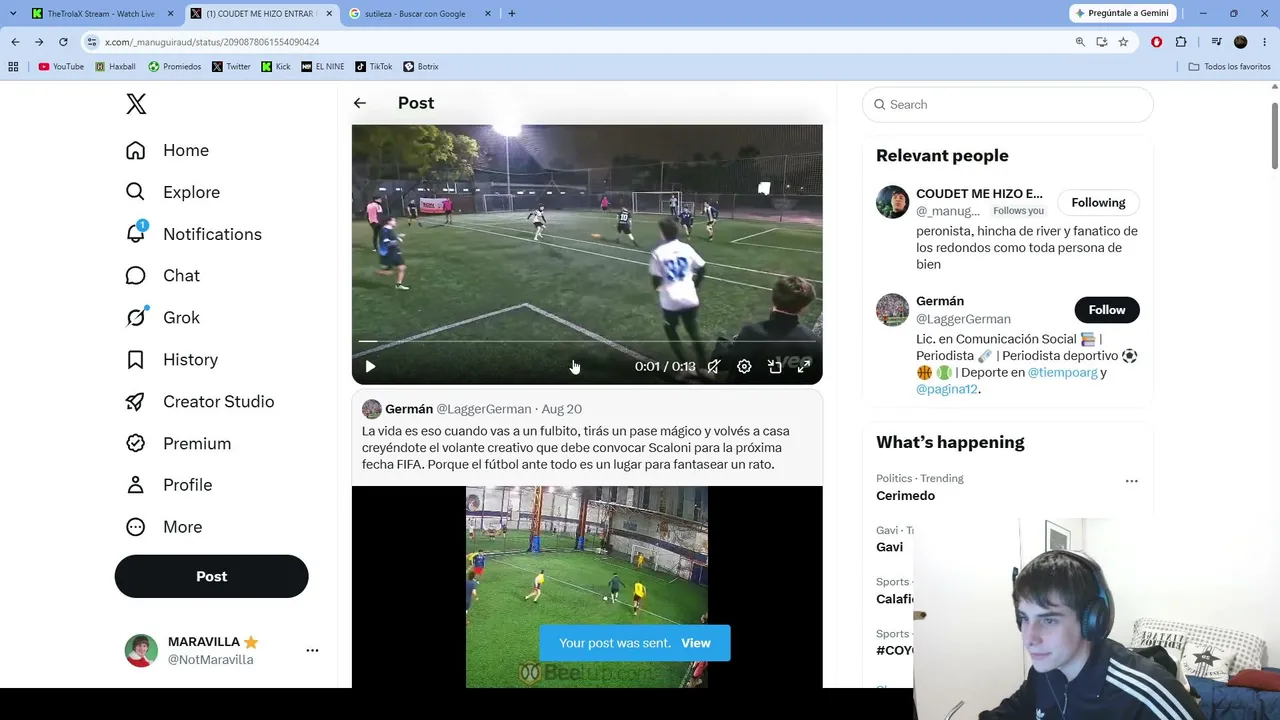Viewport: 1280px width, 720px height.
Task: Open the apps grid in bookmarks bar
Action: pos(13,67)
